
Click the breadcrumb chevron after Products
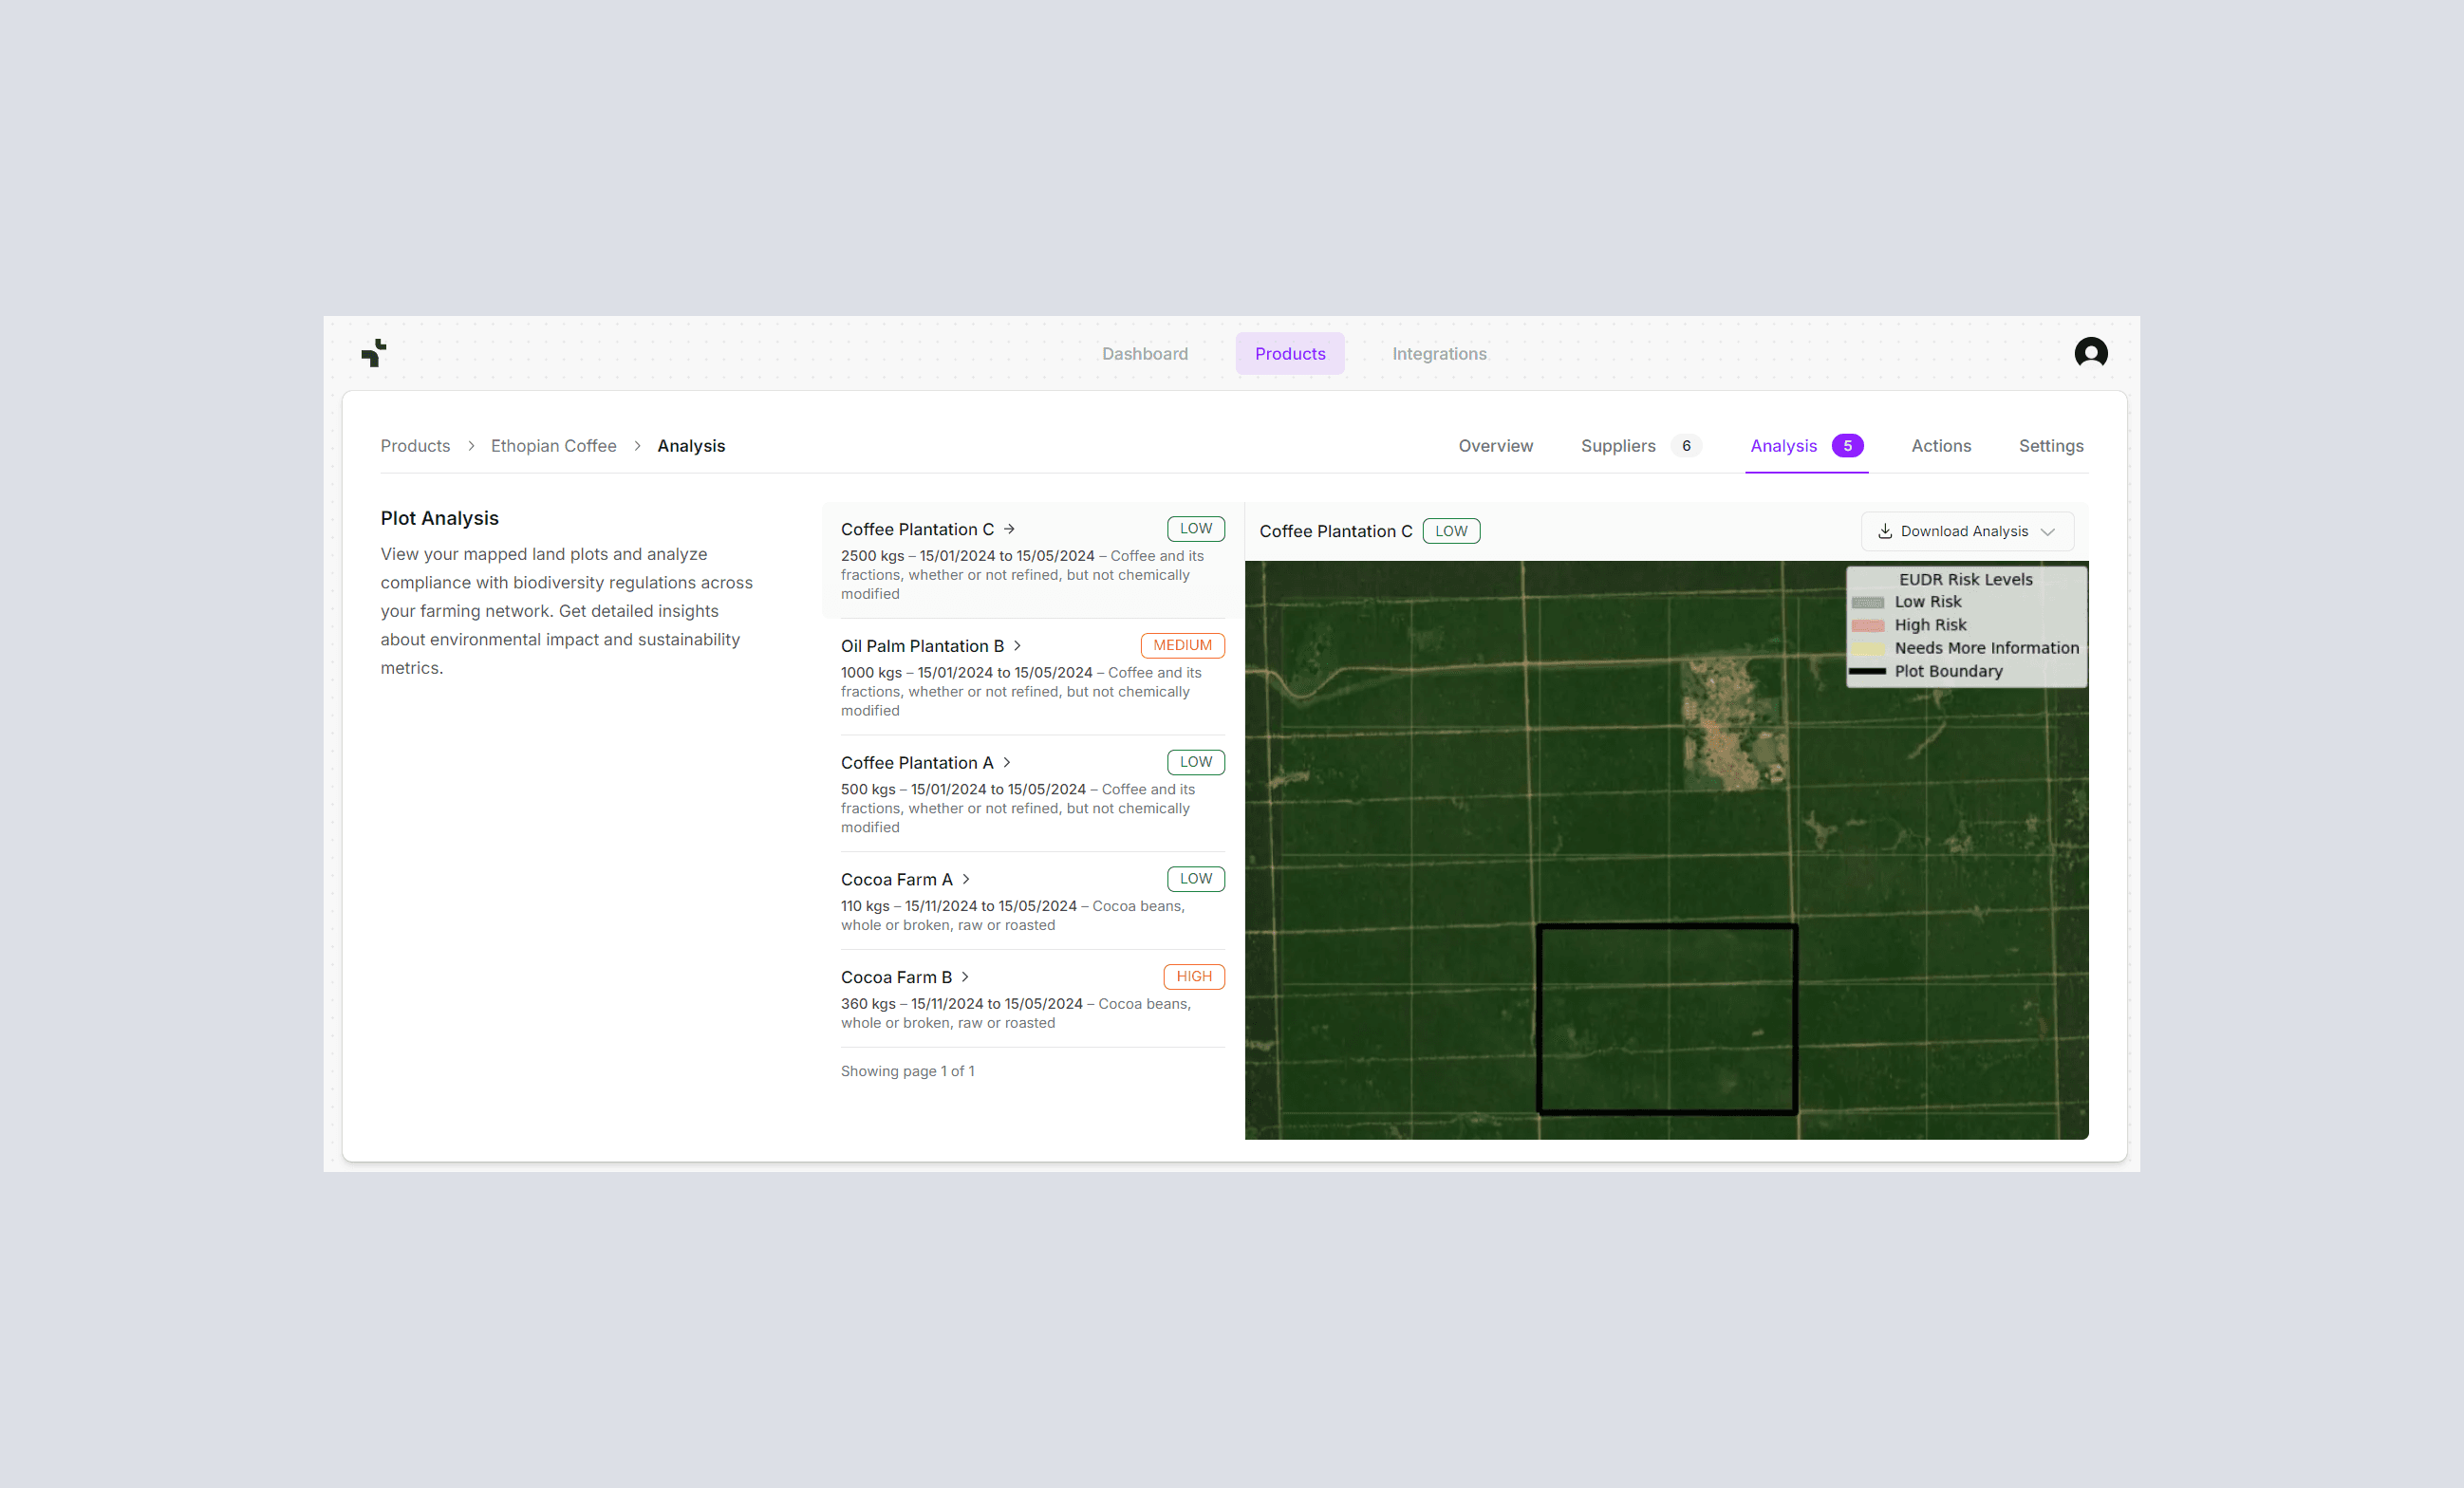pos(471,446)
